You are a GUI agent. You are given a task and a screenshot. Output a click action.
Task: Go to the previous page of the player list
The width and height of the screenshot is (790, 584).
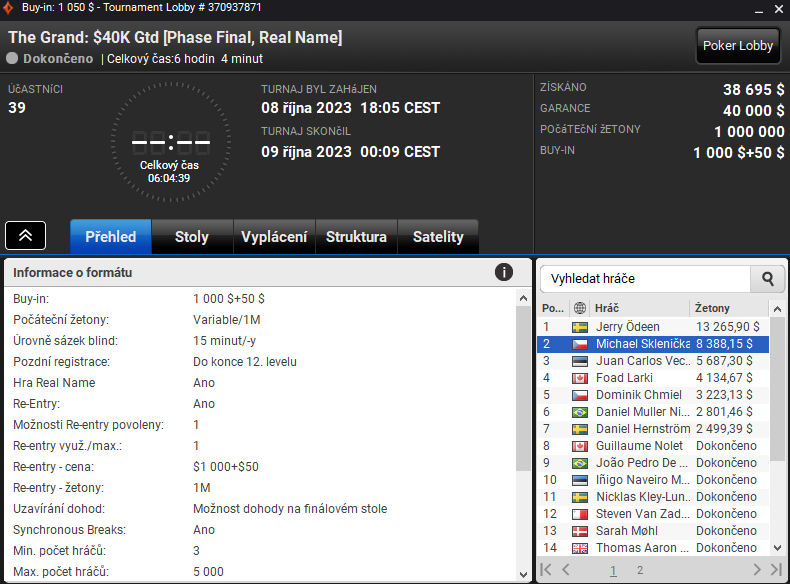click(566, 569)
